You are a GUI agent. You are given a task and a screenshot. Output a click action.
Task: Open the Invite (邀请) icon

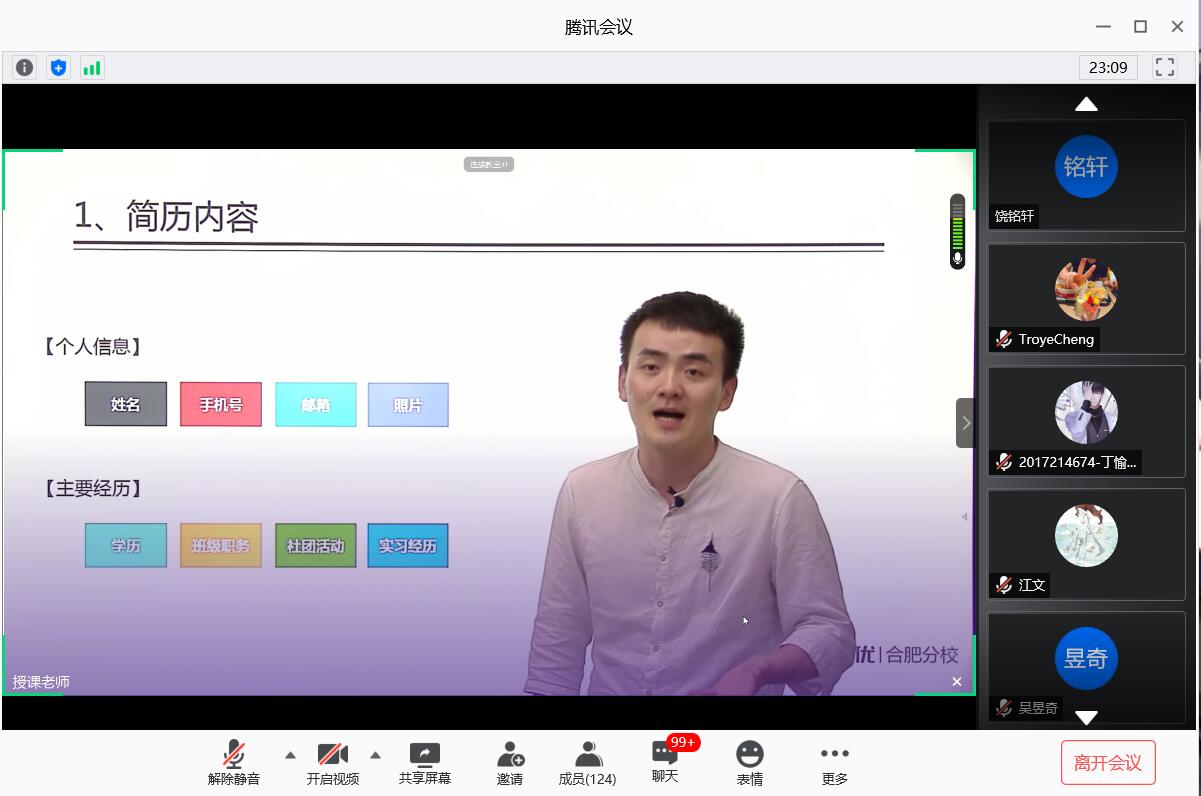click(510, 763)
